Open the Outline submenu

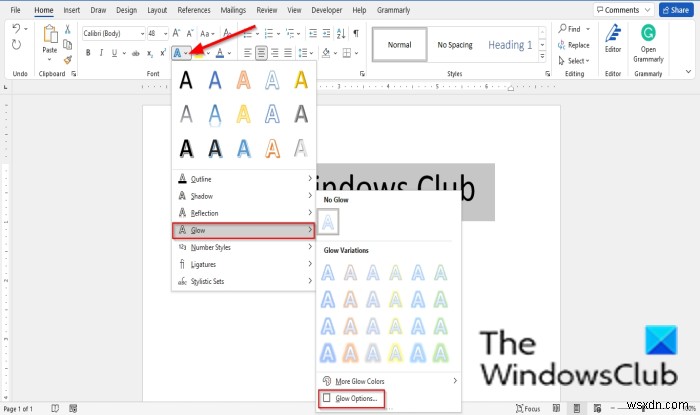click(244, 179)
